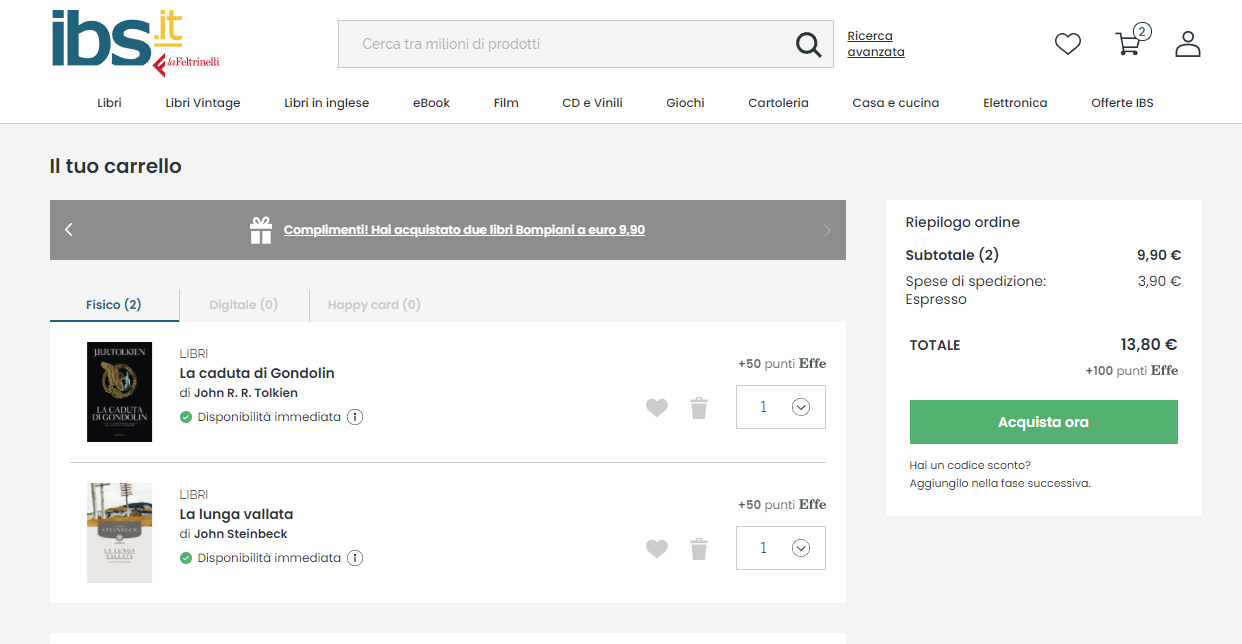Open quantity dropdown for La caduta di Gondolin
The image size is (1242, 644).
coord(800,407)
